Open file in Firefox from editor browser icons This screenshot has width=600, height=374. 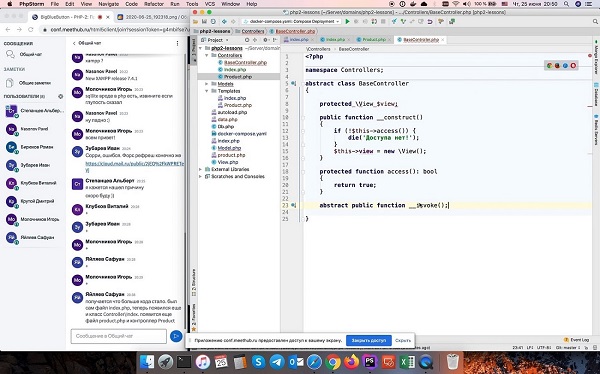pos(557,65)
